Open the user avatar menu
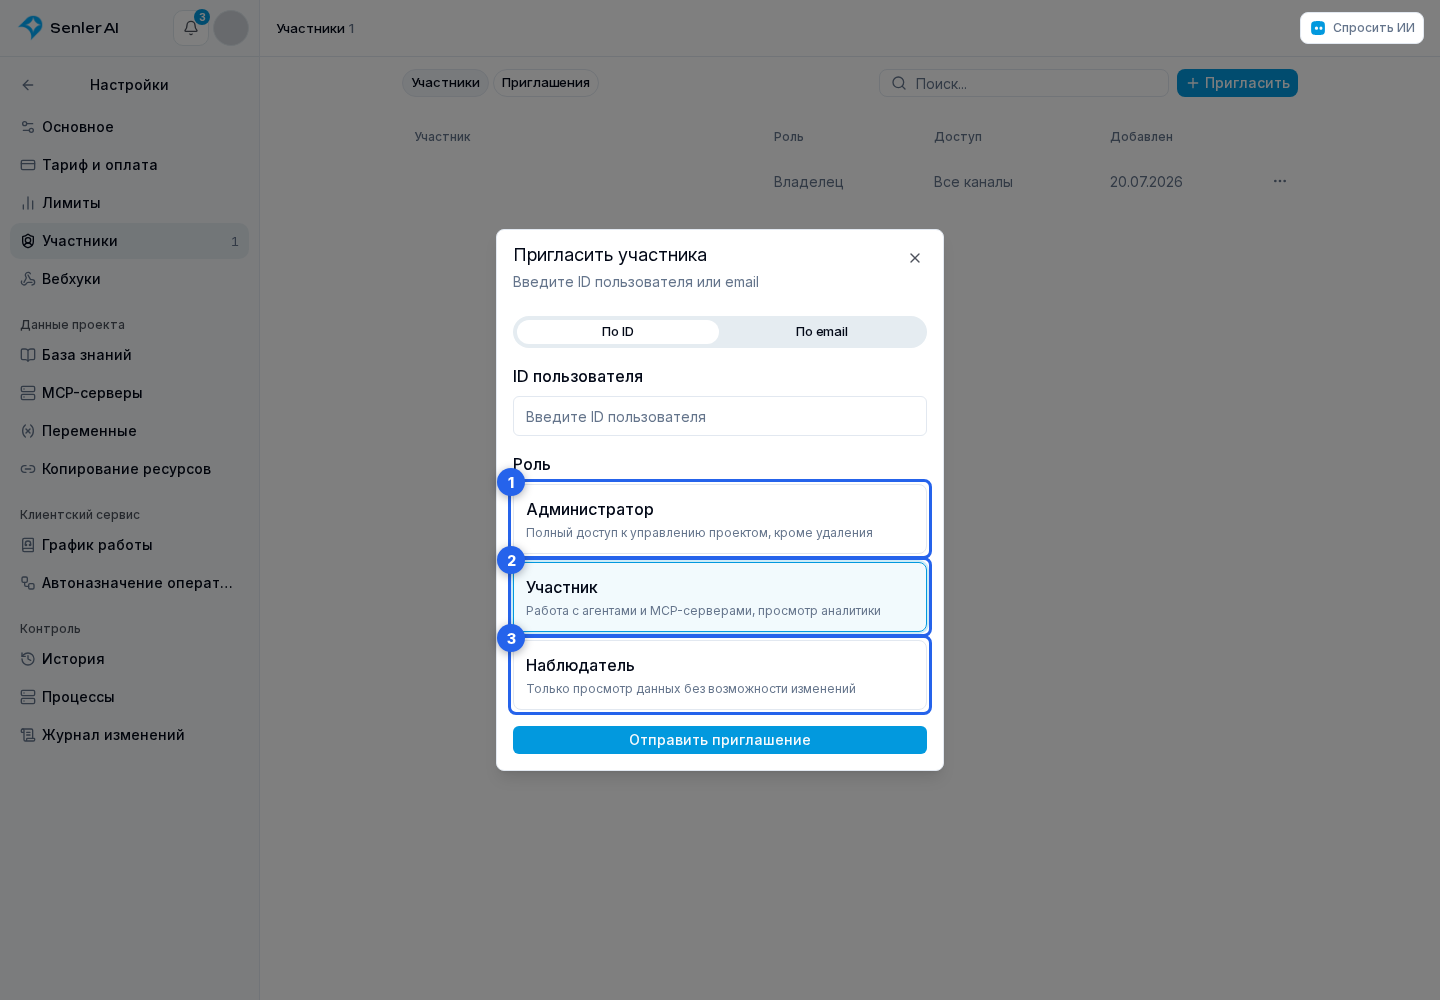Screen dimensions: 1440x1000 pyautogui.click(x=231, y=28)
